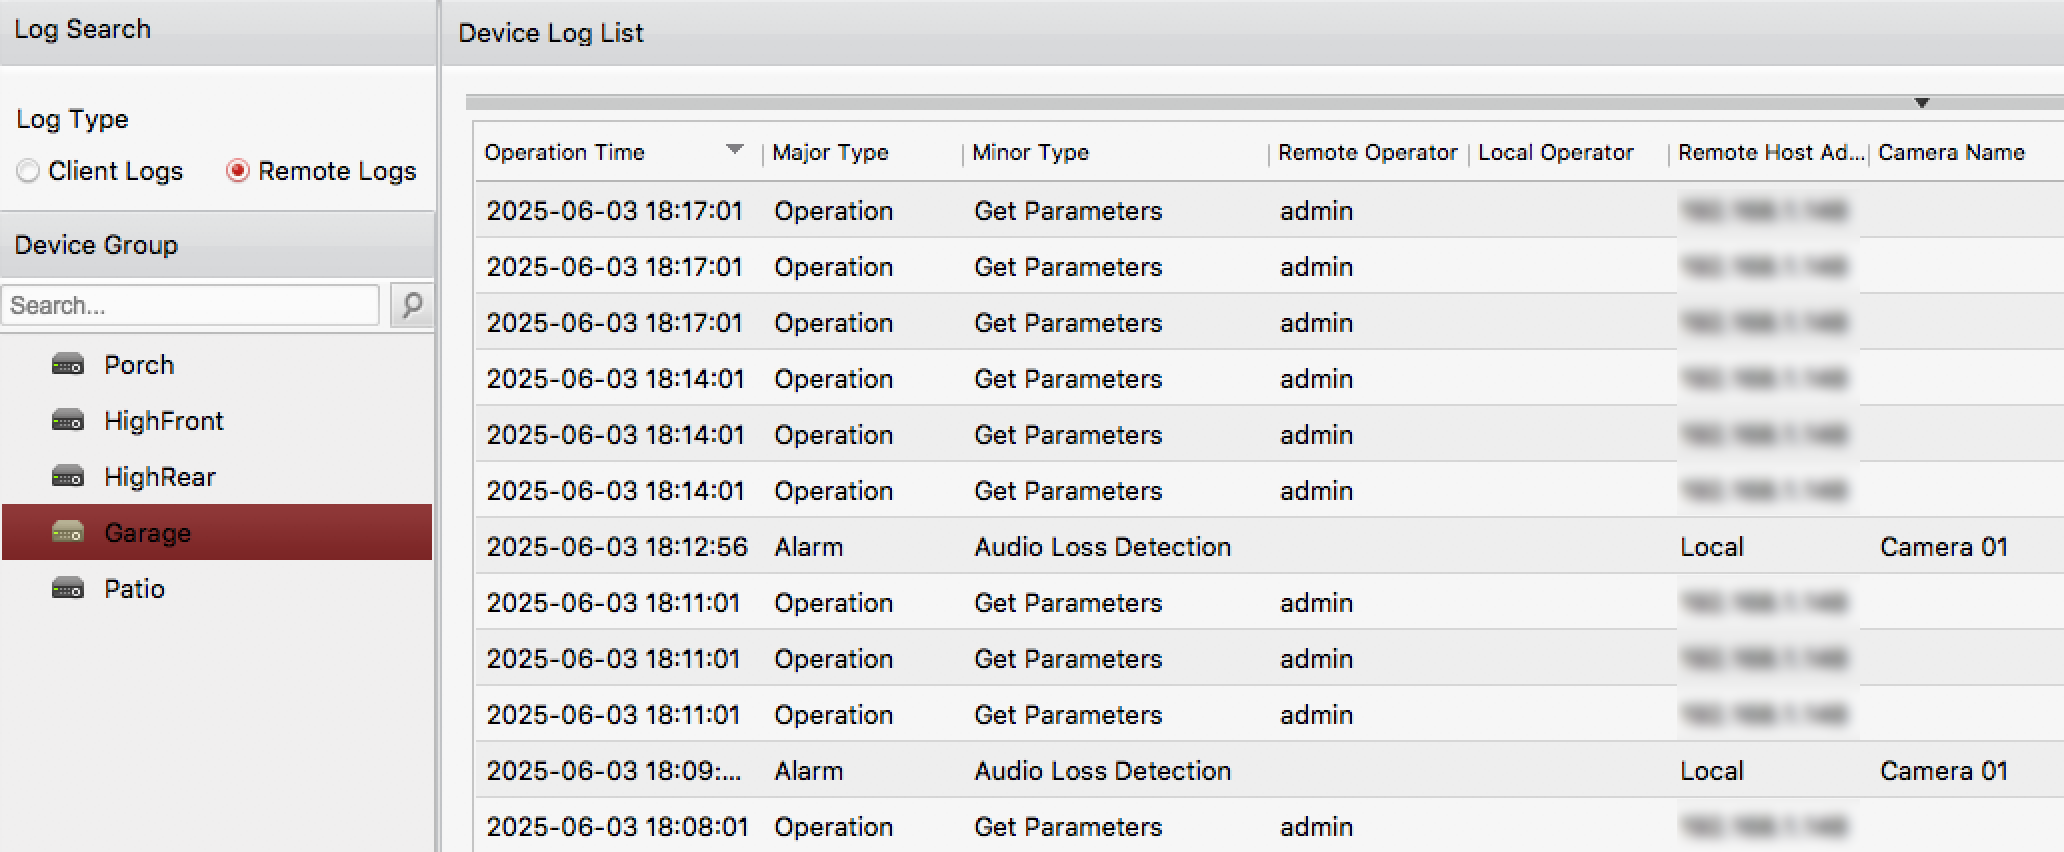Click the Patio device icon

[x=67, y=589]
